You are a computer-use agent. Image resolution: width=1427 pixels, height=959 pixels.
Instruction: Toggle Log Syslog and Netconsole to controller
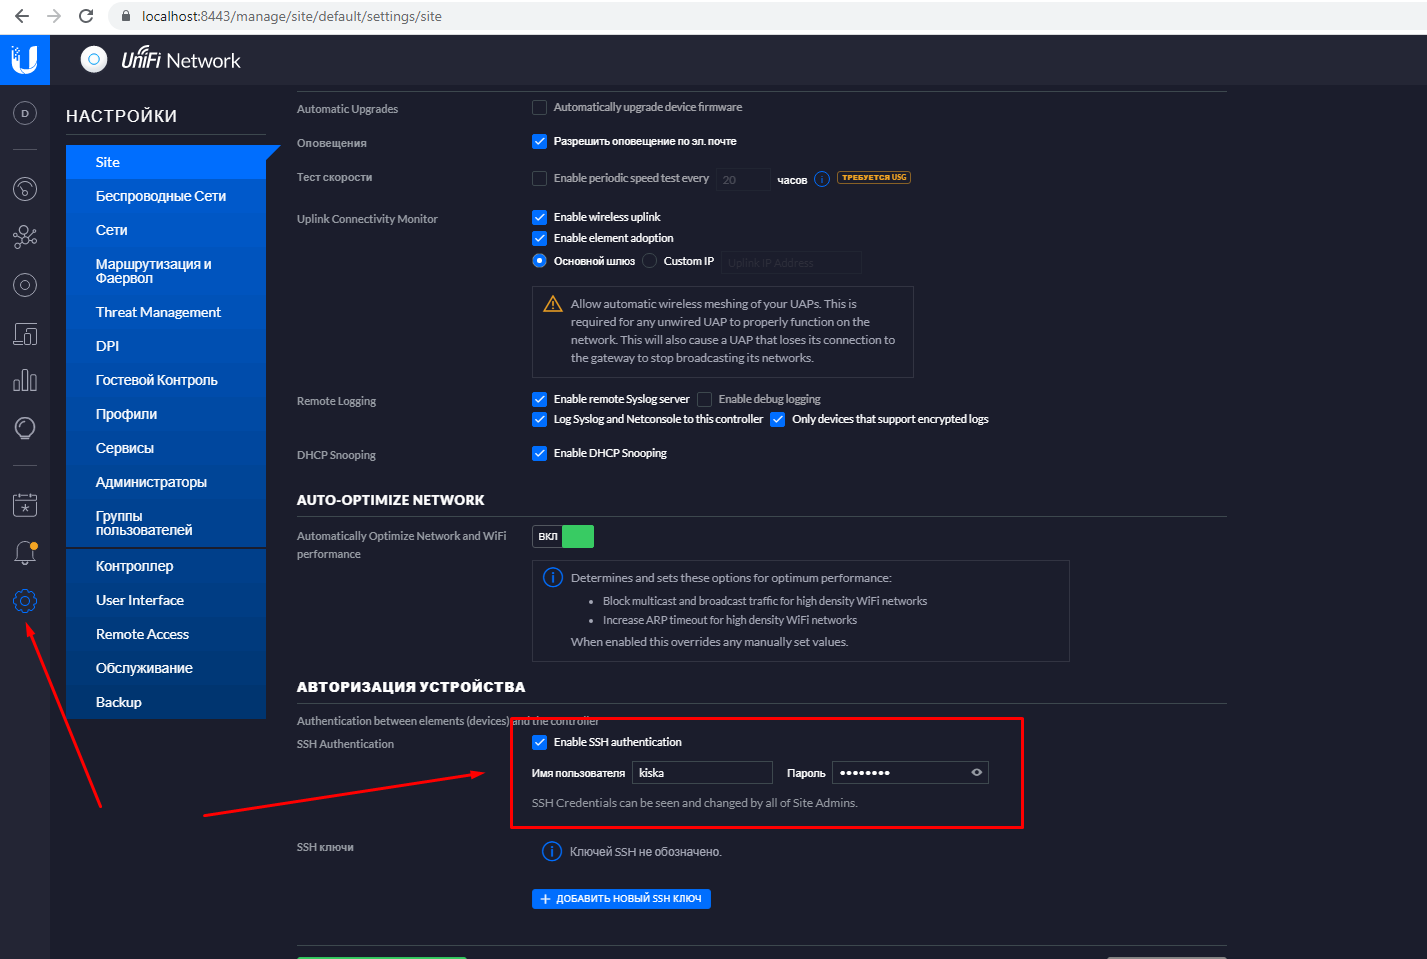(539, 419)
